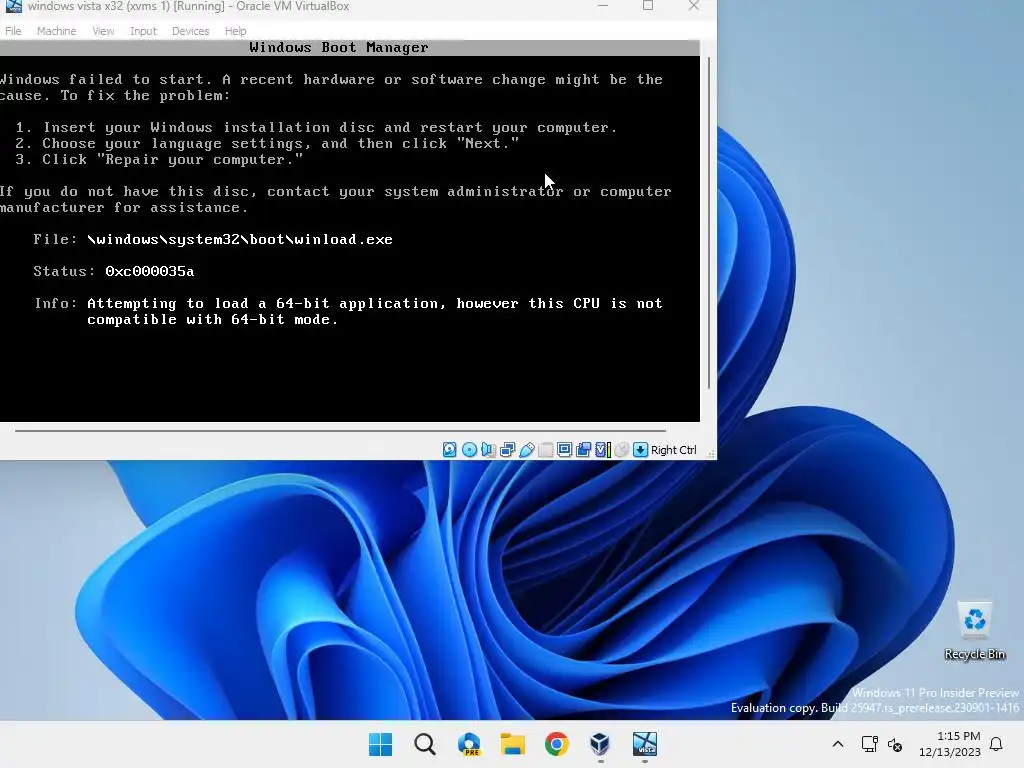This screenshot has height=768, width=1024.
Task: Minimize the VirtualBox VM window
Action: pos(603,6)
